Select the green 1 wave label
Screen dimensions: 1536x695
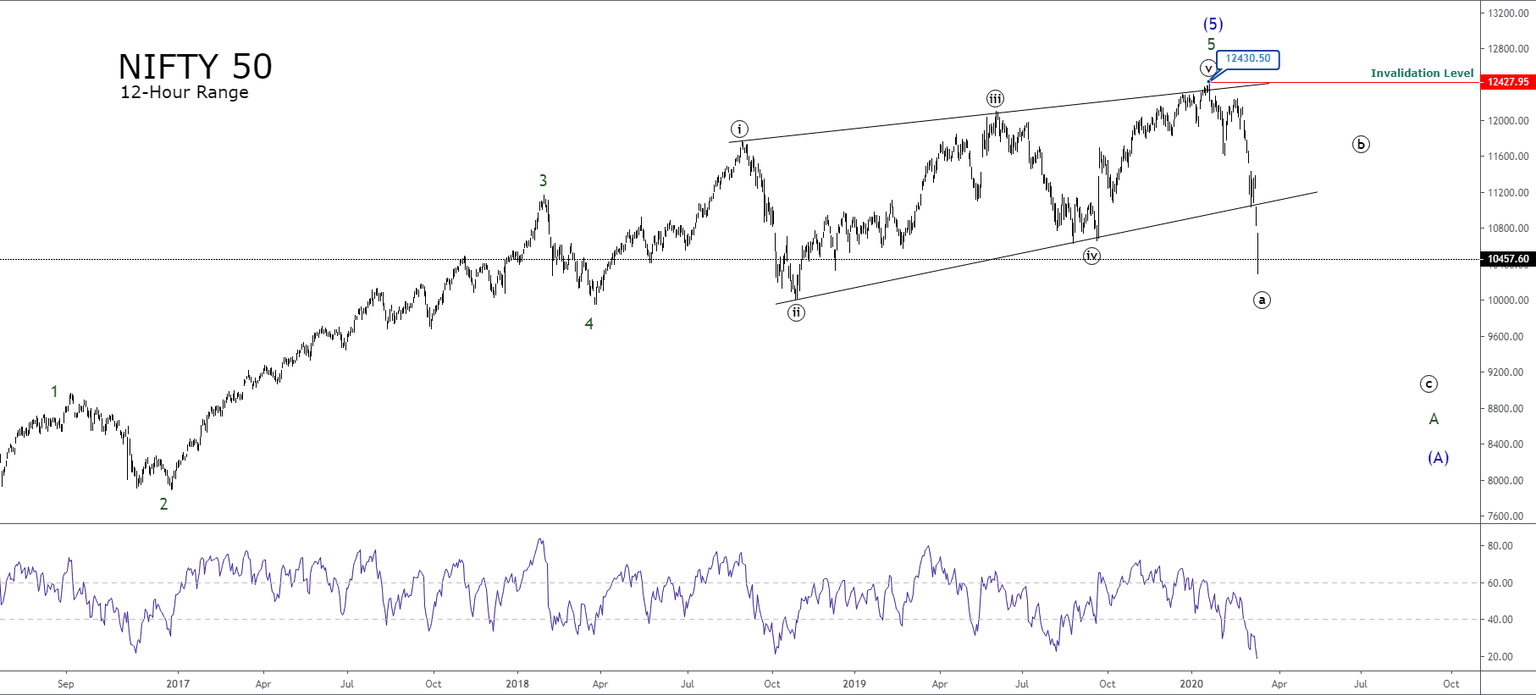(x=55, y=391)
